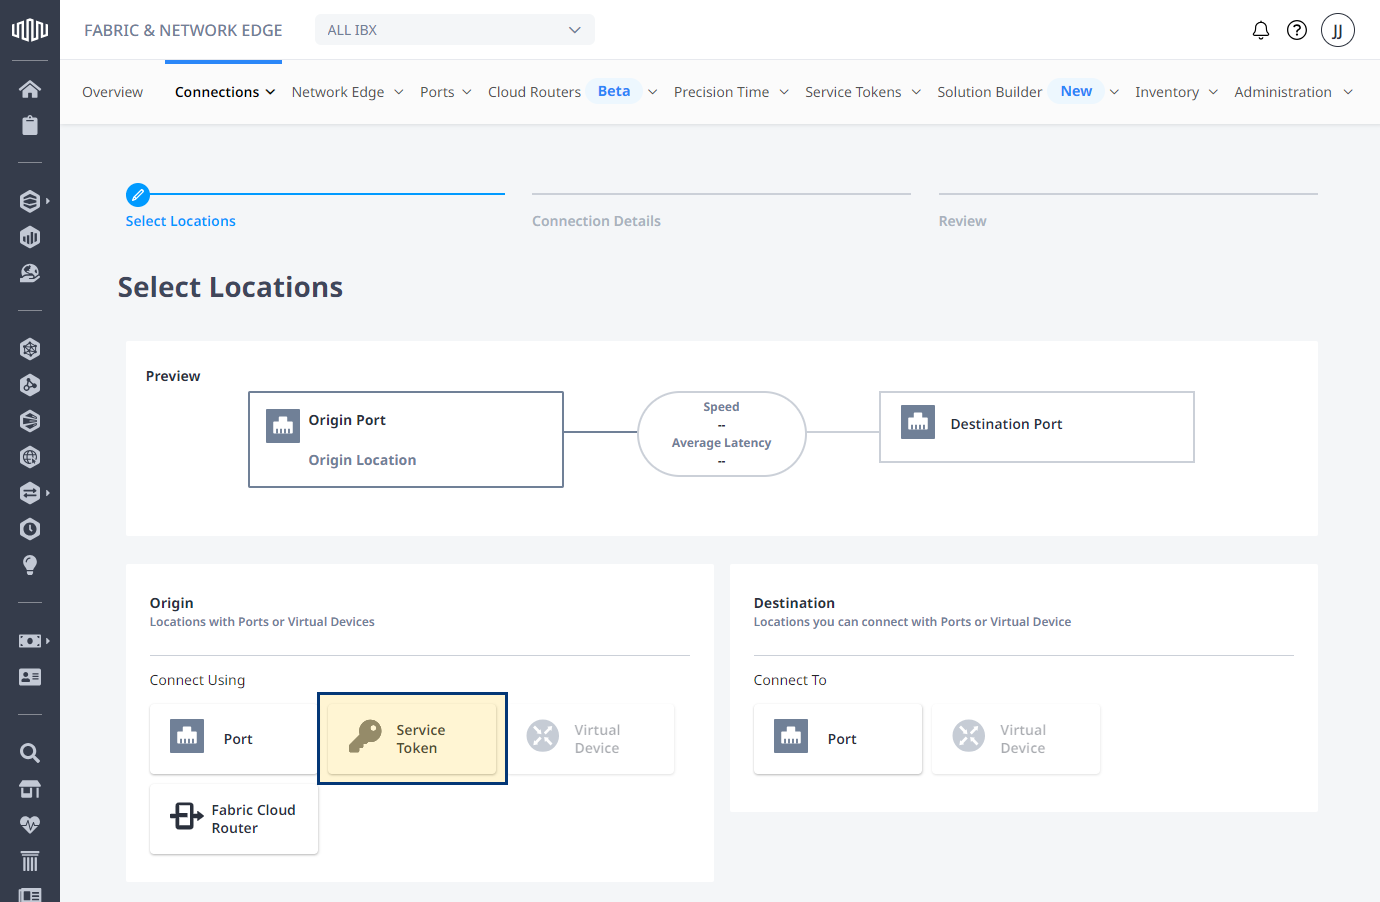Open the stacked-layers hexagon sidebar icon
The image size is (1380, 902).
[30, 201]
